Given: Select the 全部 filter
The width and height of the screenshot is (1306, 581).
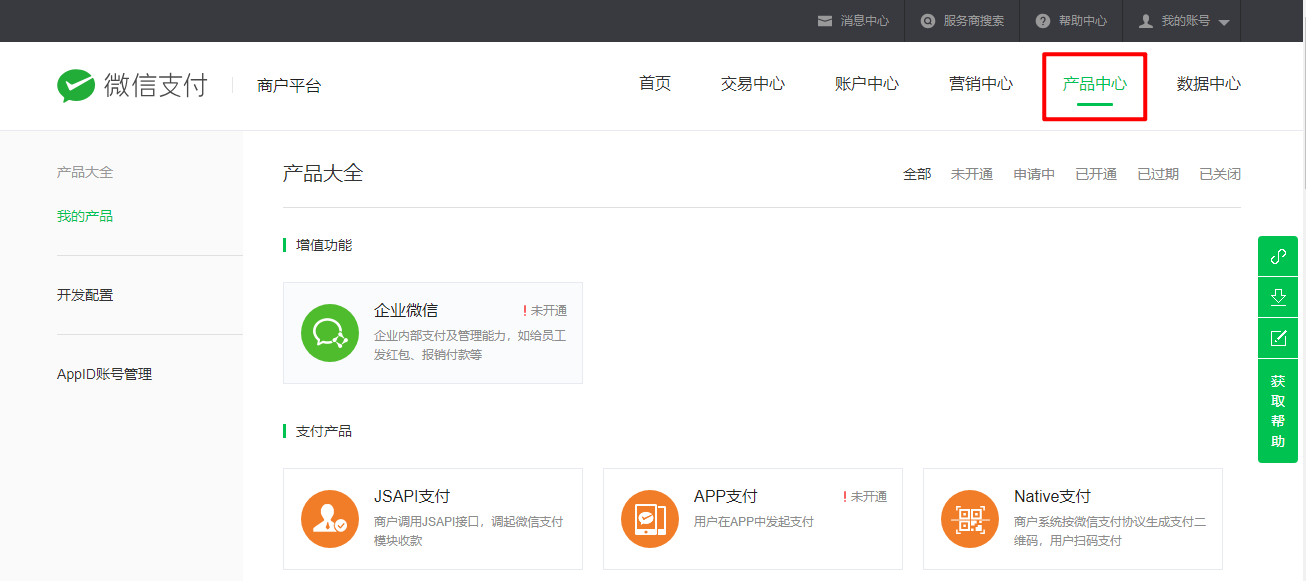Looking at the screenshot, I should 917,174.
